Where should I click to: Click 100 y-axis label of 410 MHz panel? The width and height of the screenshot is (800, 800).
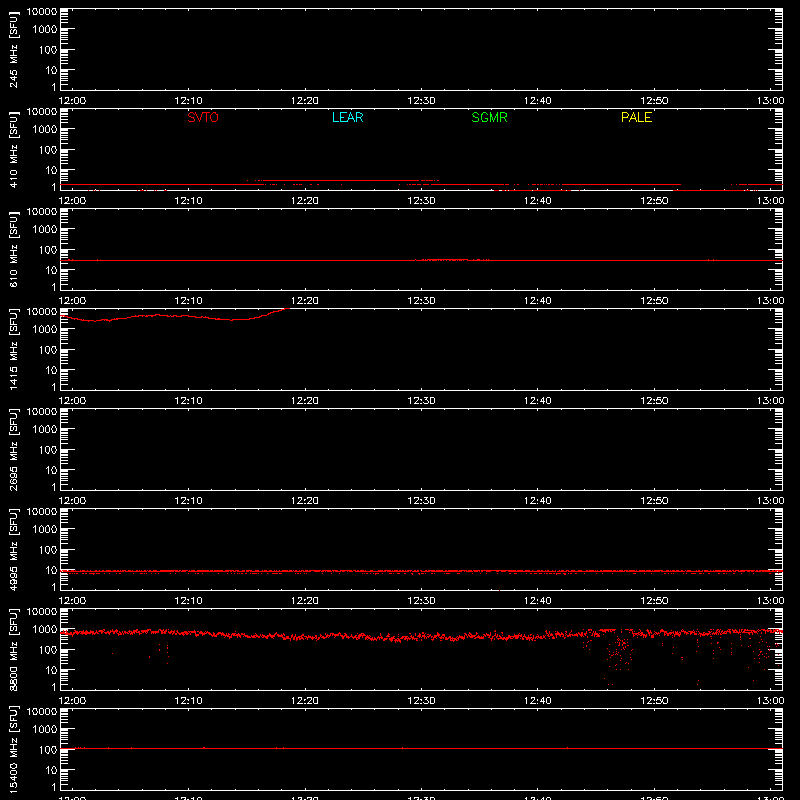48,150
